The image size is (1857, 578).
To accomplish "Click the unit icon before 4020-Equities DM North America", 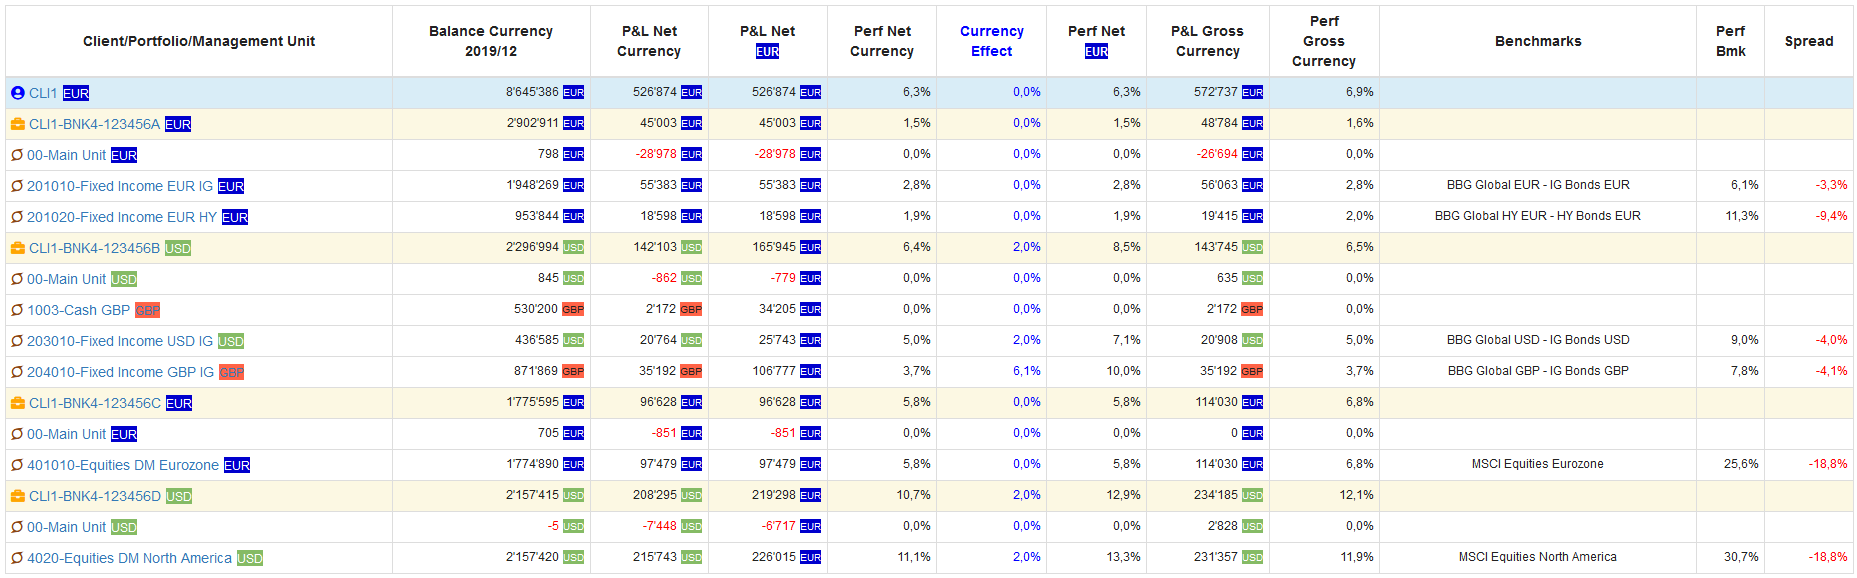I will click(x=17, y=558).
